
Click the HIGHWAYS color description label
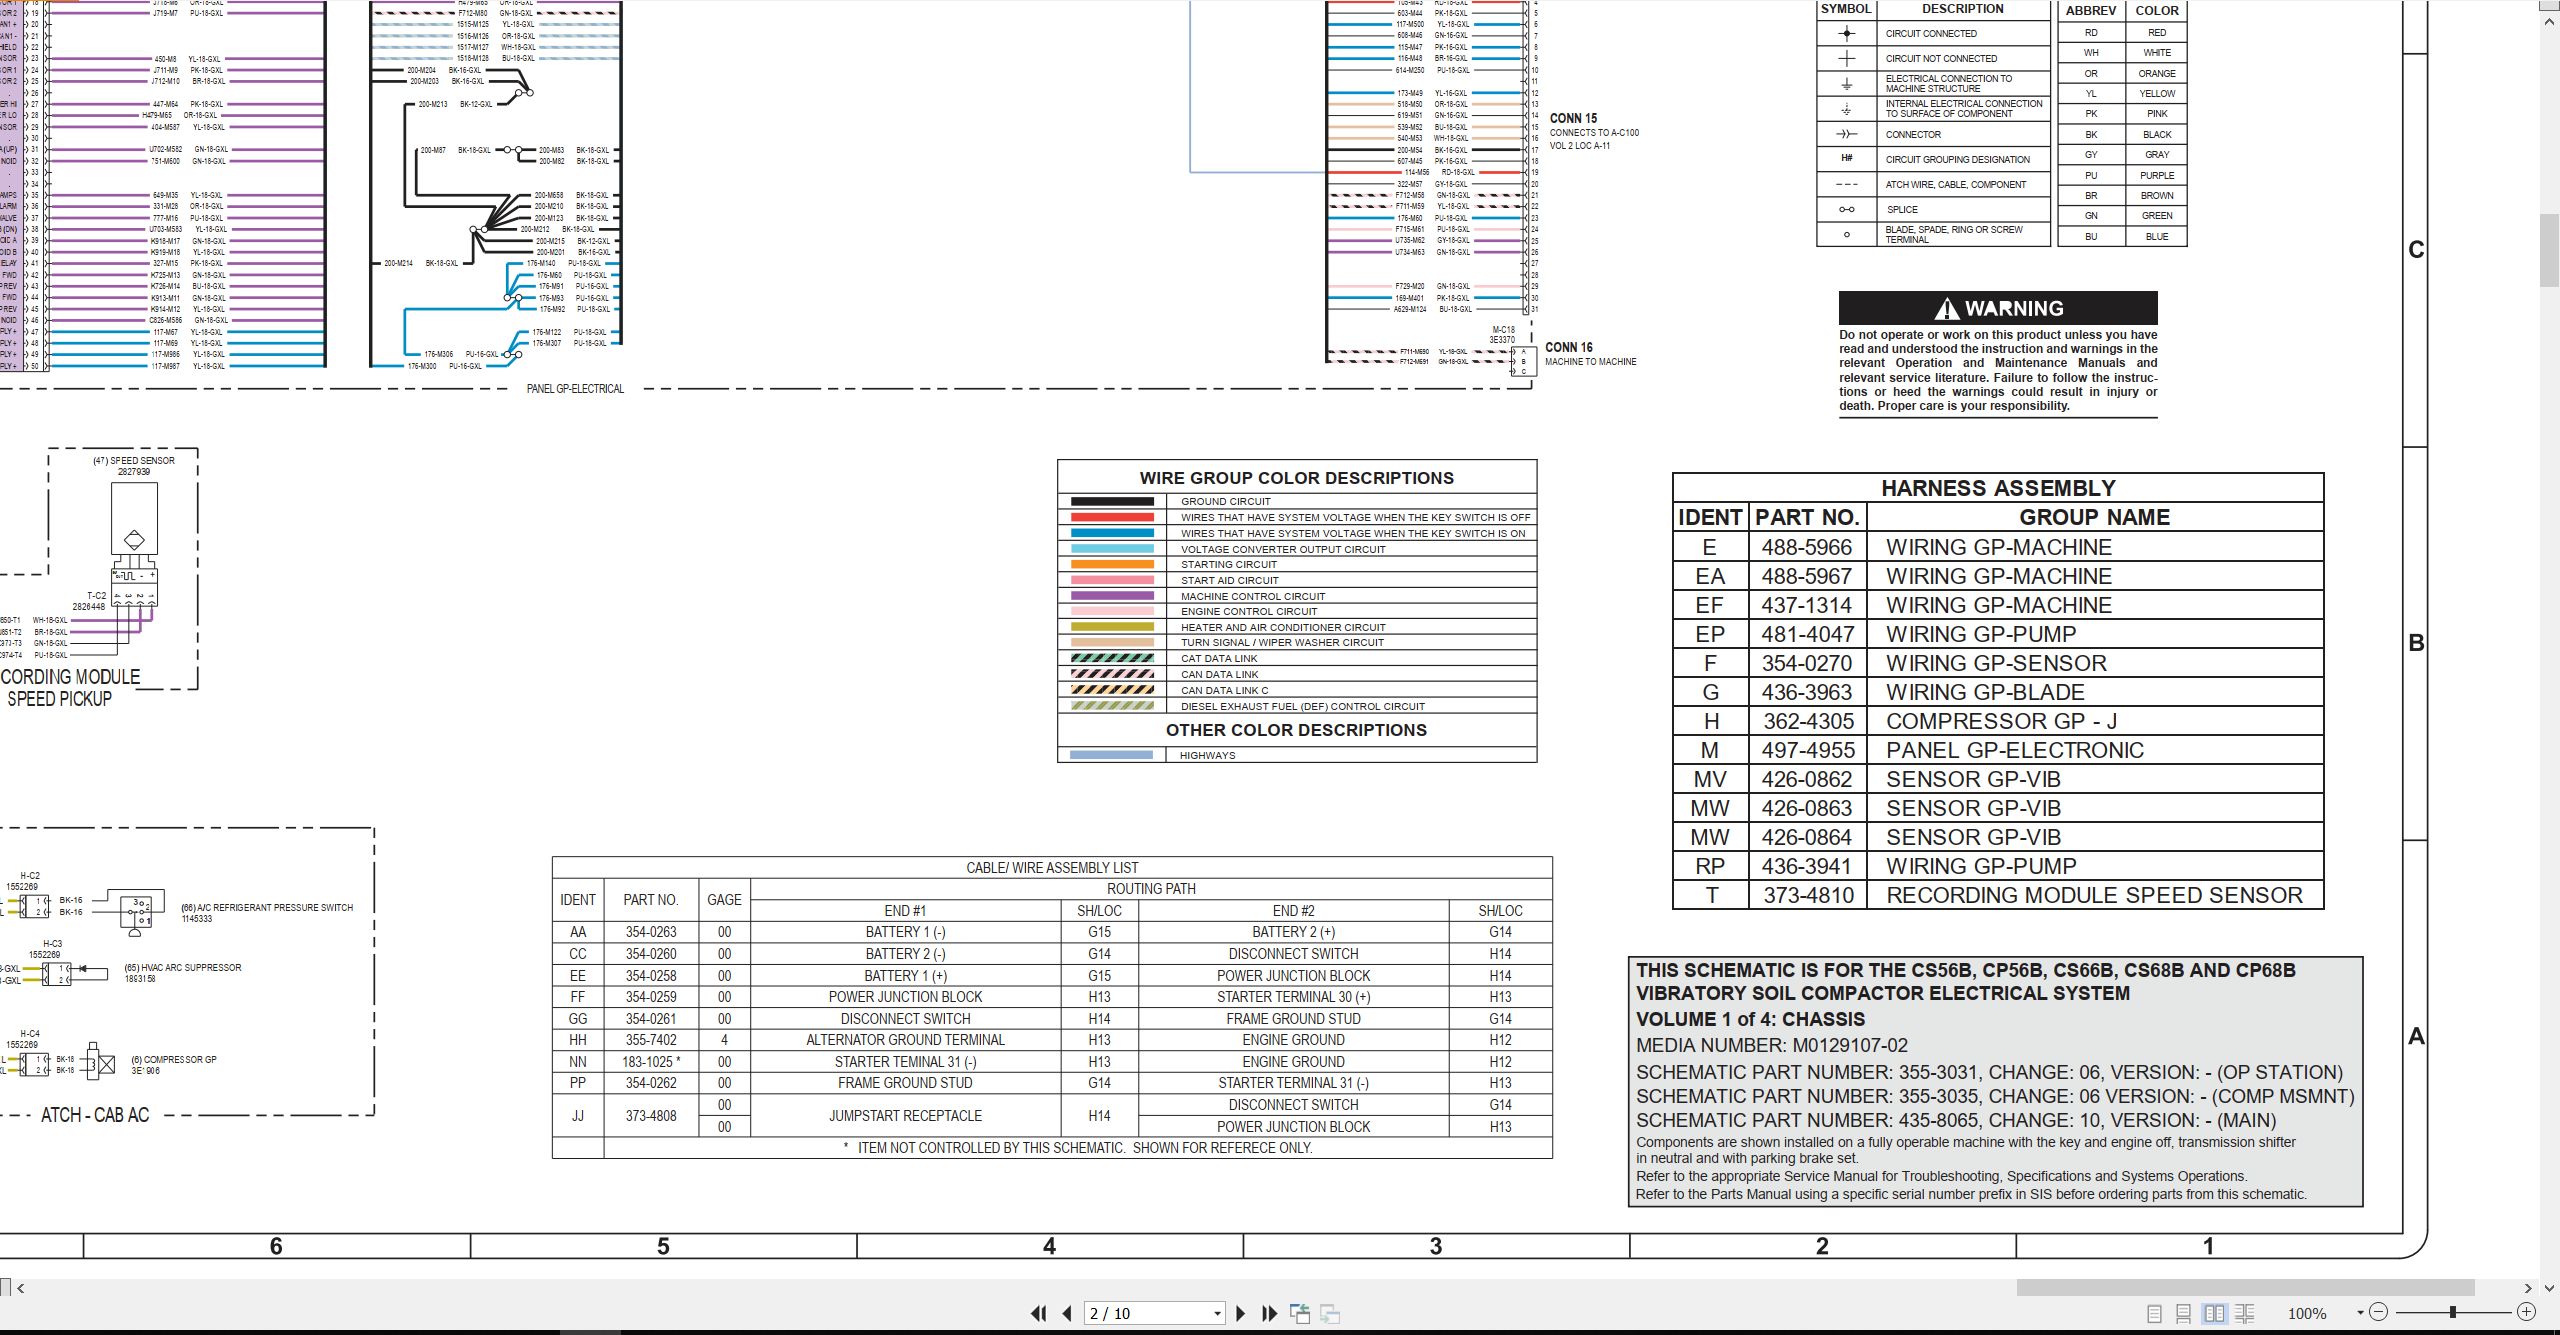(x=1207, y=755)
